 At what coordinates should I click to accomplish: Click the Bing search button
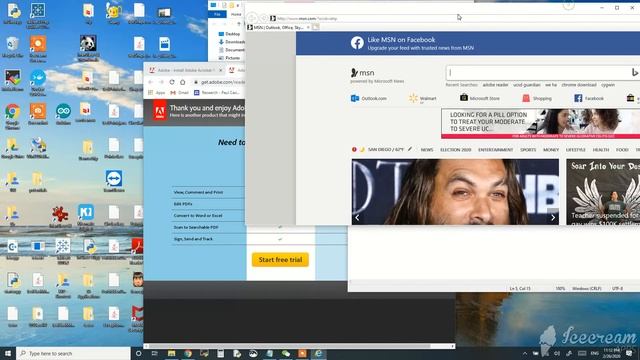pos(635,73)
